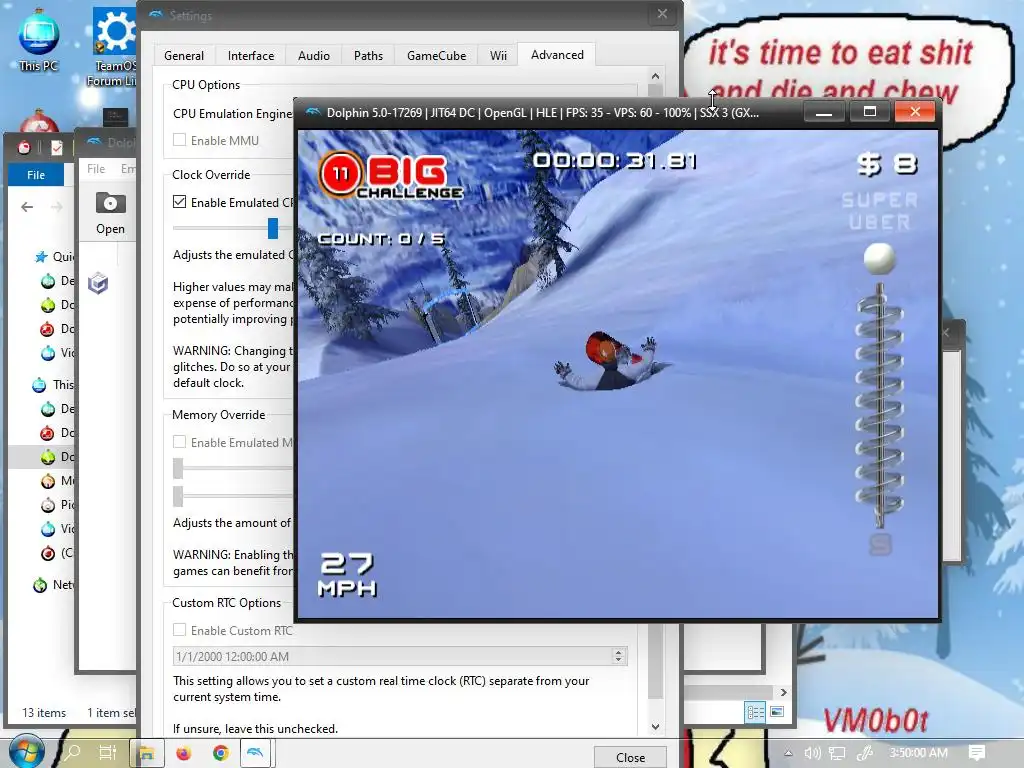Viewport: 1024px width, 768px height.
Task: Switch to Paths settings tab
Action: (x=368, y=56)
